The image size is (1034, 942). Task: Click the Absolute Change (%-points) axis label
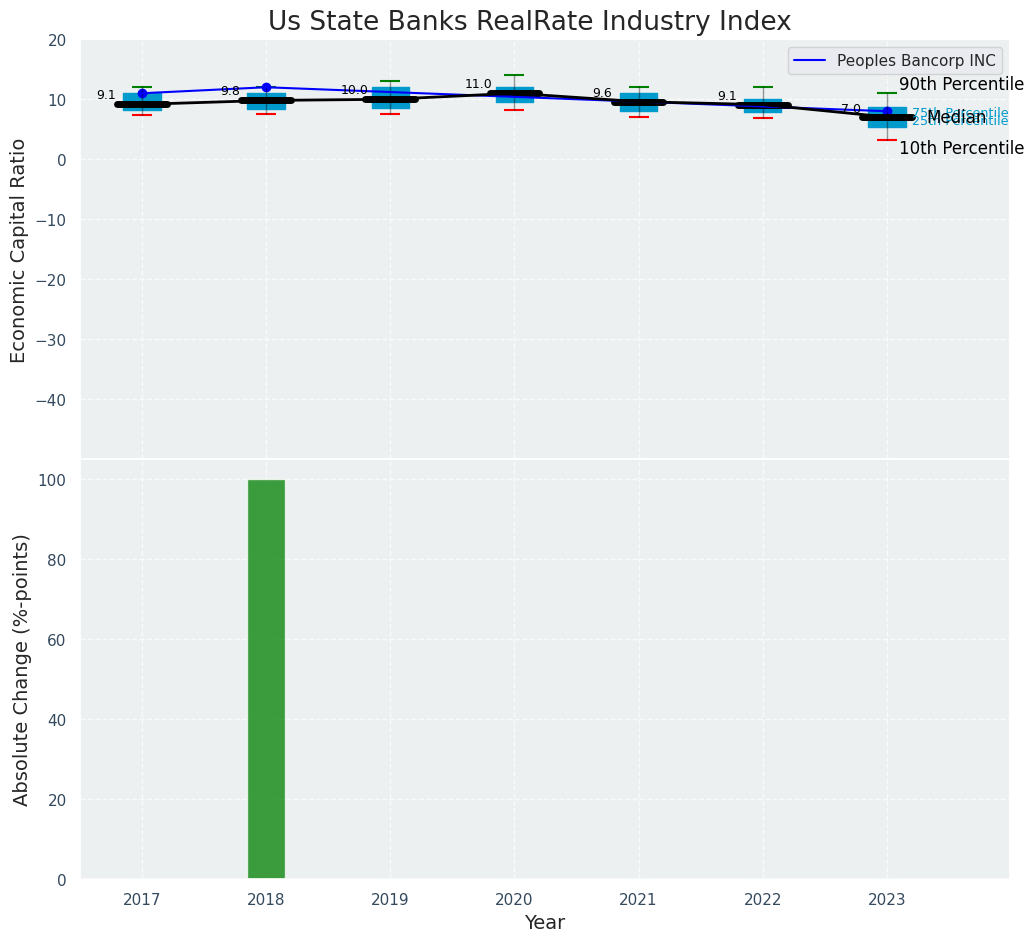click(x=21, y=670)
